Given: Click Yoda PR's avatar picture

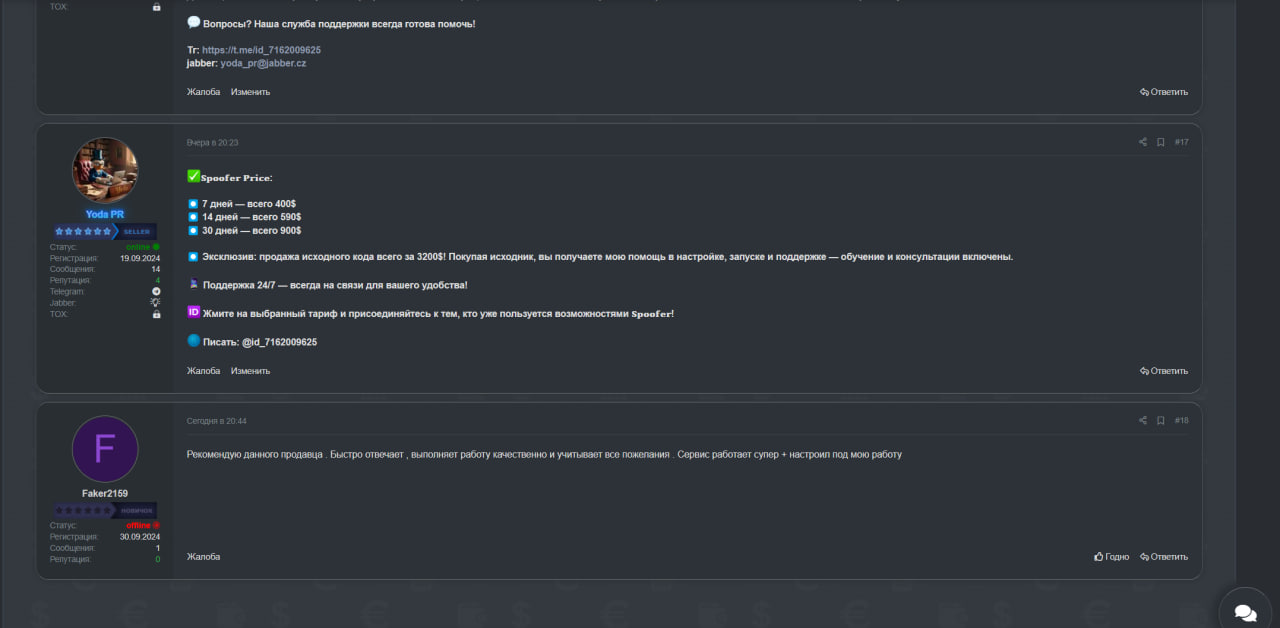Looking at the screenshot, I should [x=105, y=170].
